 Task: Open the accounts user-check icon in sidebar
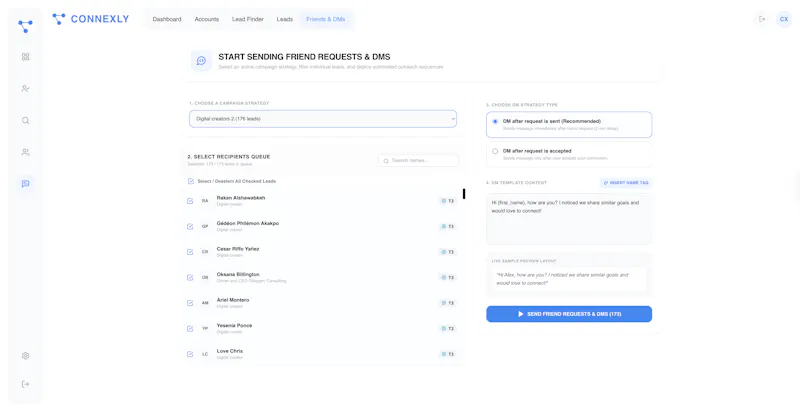click(x=26, y=88)
